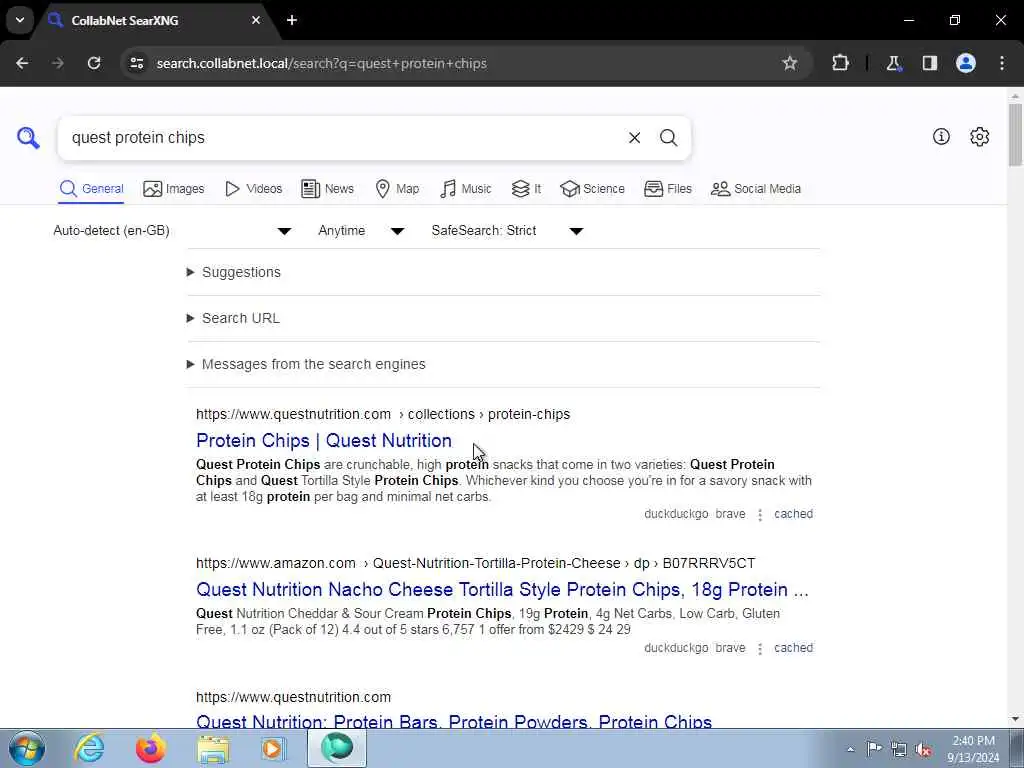Click the browser address bar URL

(x=321, y=63)
